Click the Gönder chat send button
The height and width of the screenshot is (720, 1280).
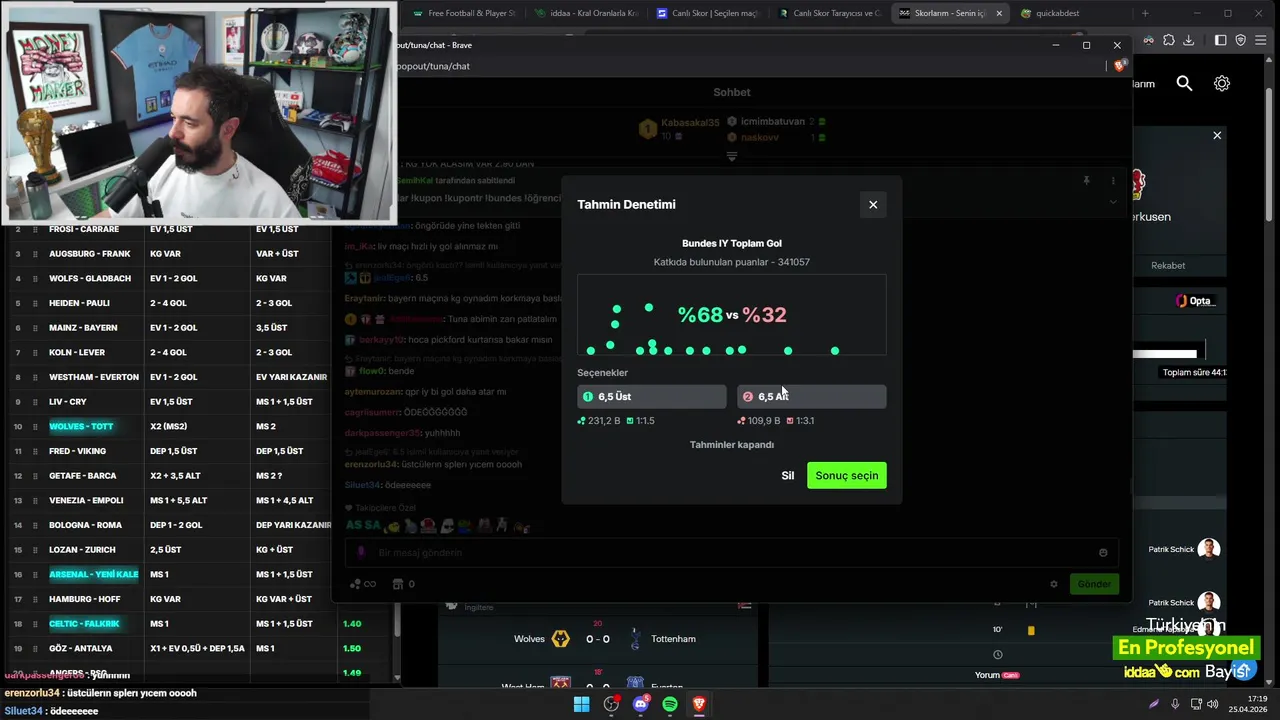pos(1094,584)
